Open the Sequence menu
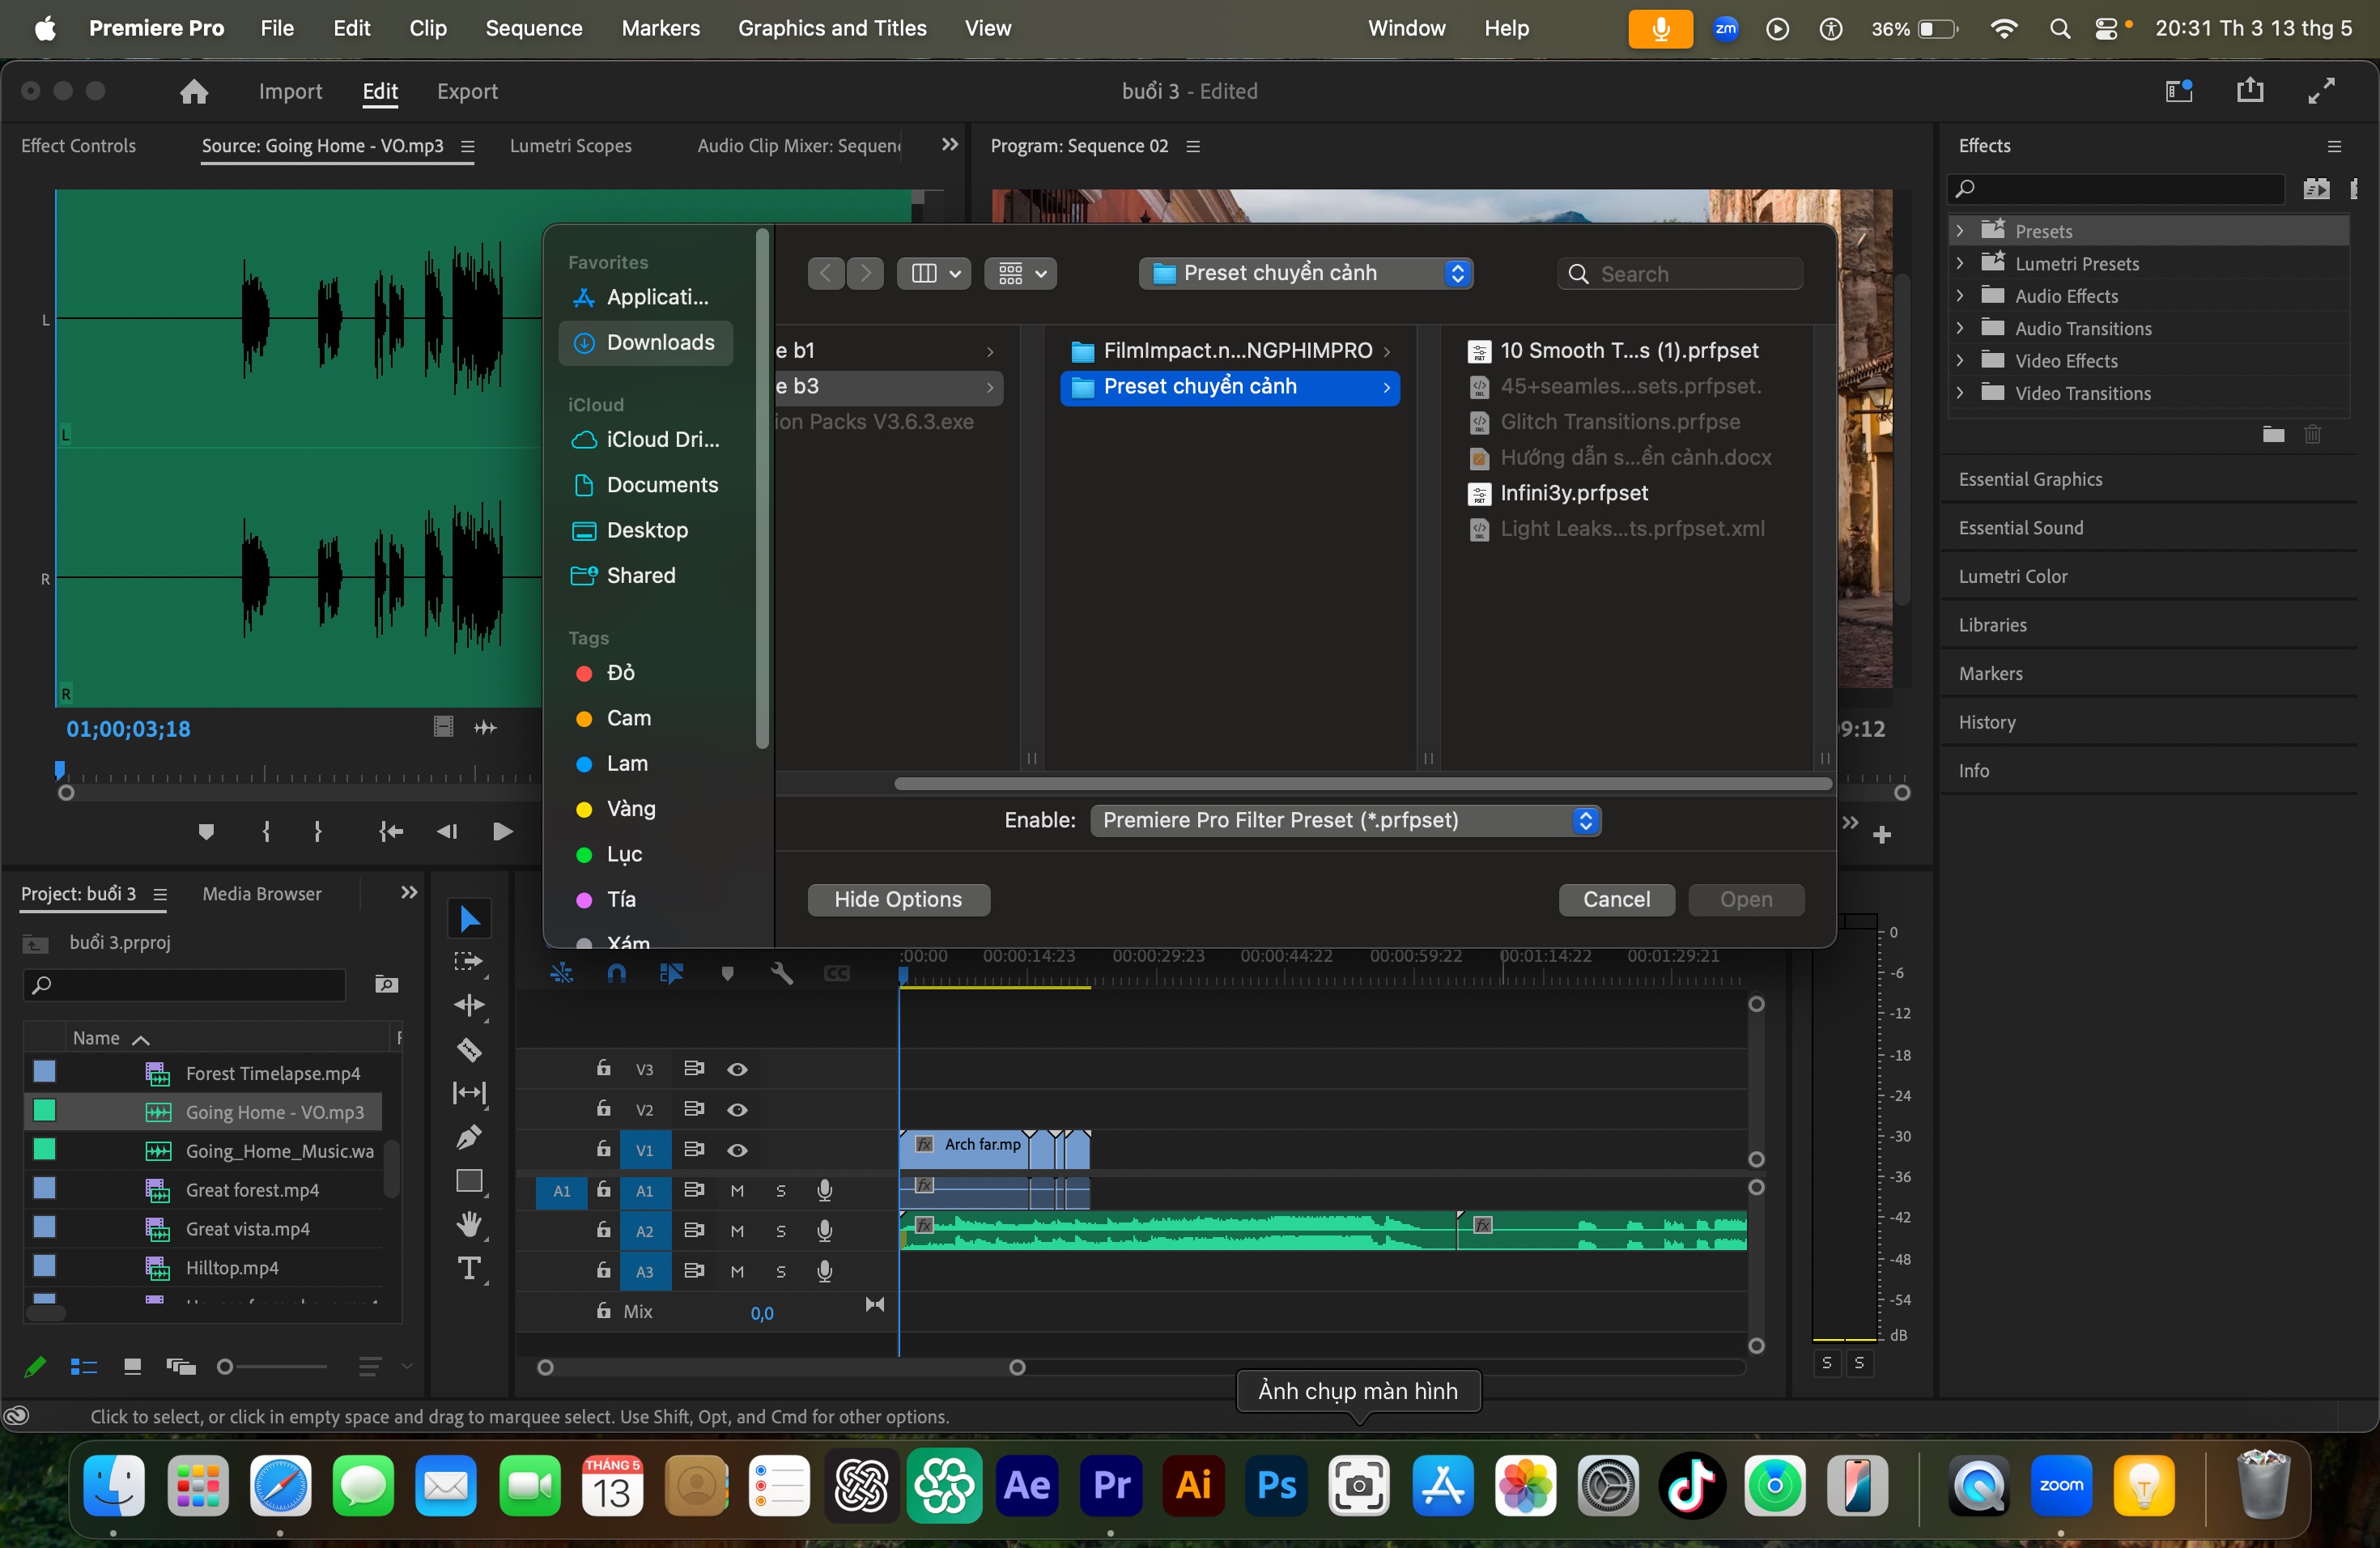Viewport: 2380px width, 1548px height. 533,28
